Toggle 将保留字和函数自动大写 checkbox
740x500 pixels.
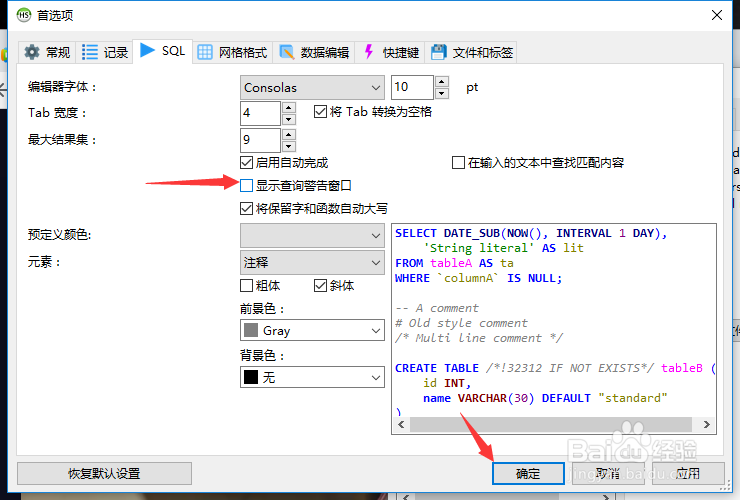[246, 208]
